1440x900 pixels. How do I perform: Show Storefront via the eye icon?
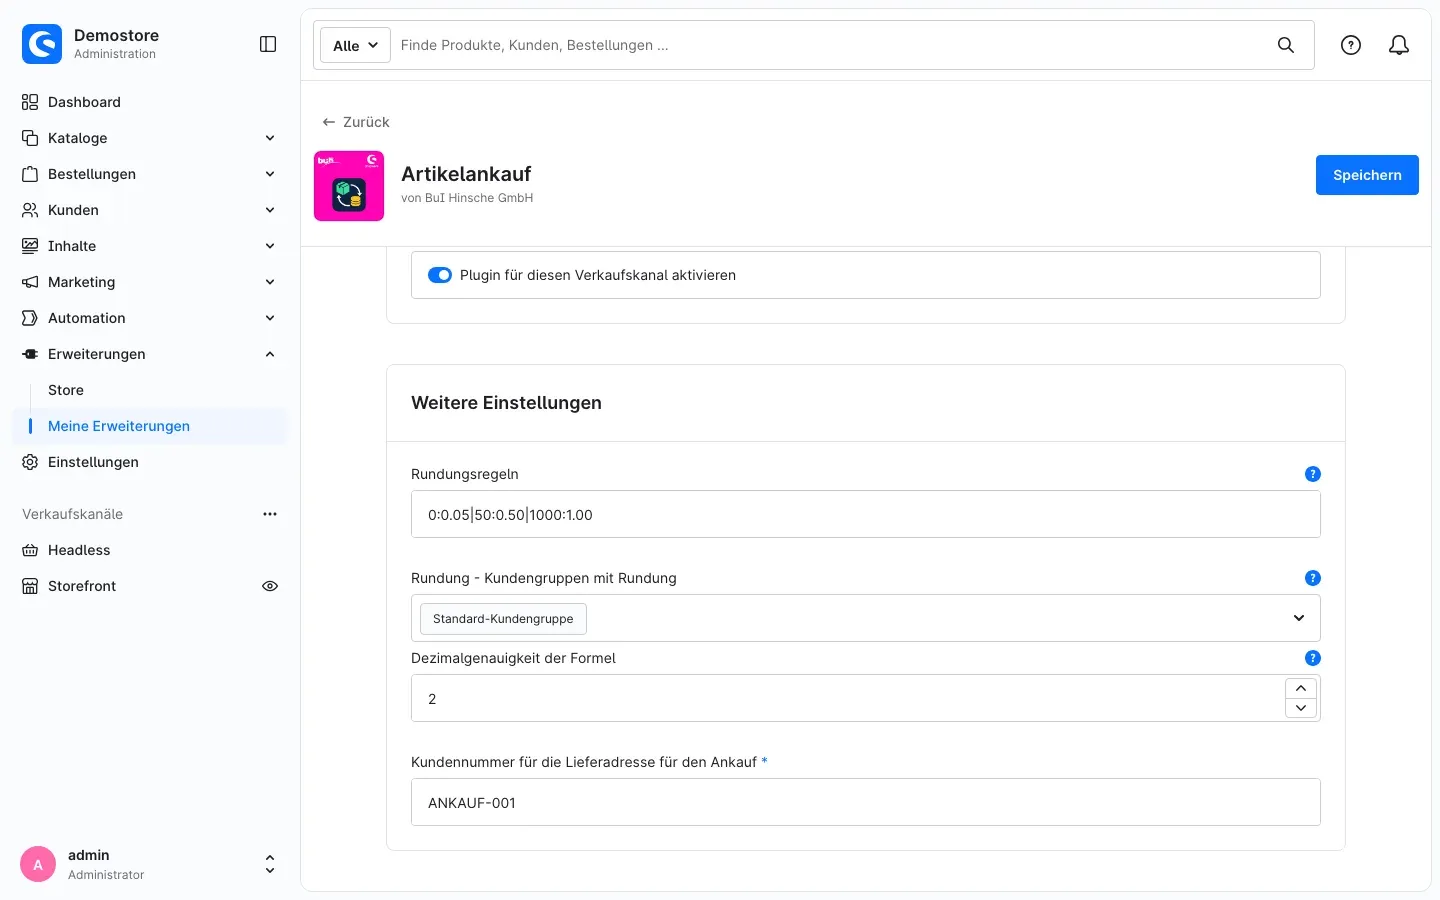point(270,586)
